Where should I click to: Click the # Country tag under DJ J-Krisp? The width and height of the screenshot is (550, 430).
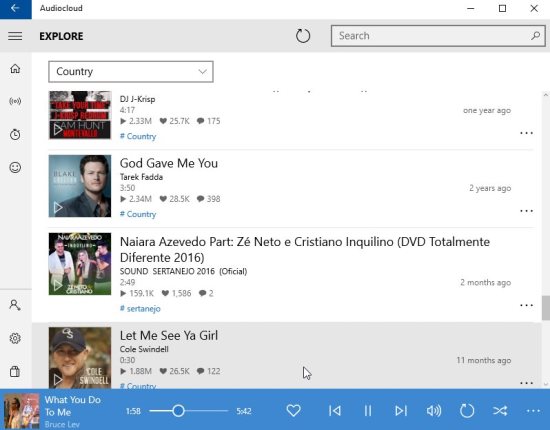(x=138, y=136)
